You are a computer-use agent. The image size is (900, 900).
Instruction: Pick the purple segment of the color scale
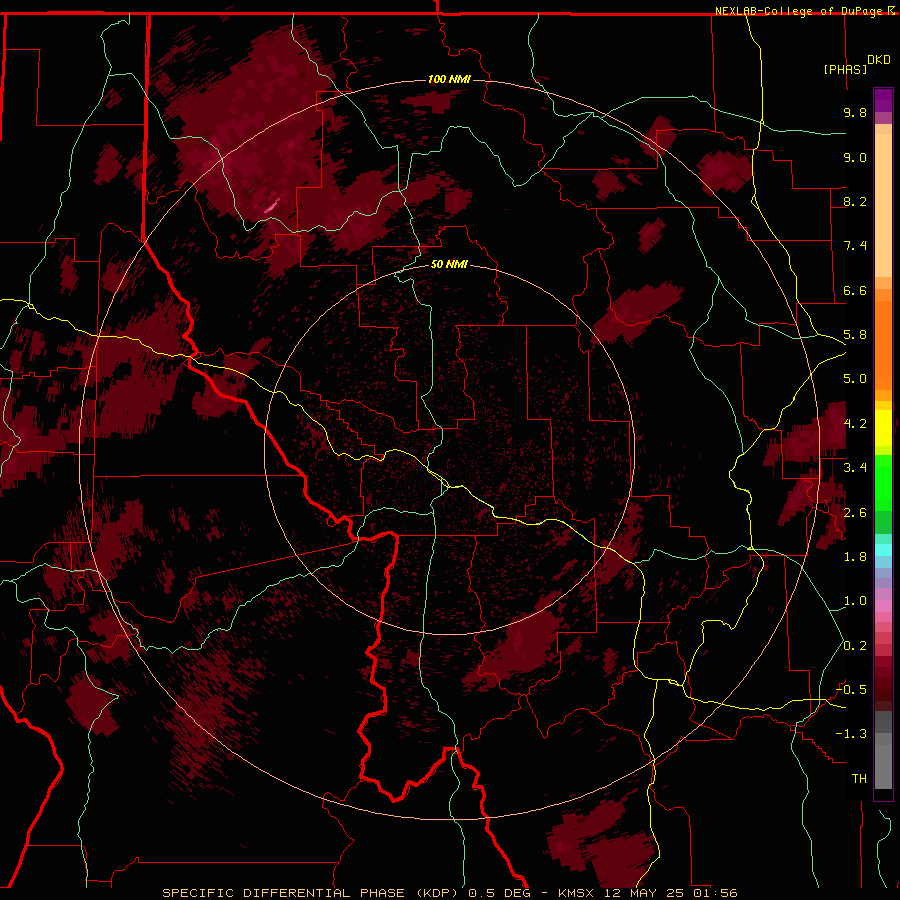[883, 100]
